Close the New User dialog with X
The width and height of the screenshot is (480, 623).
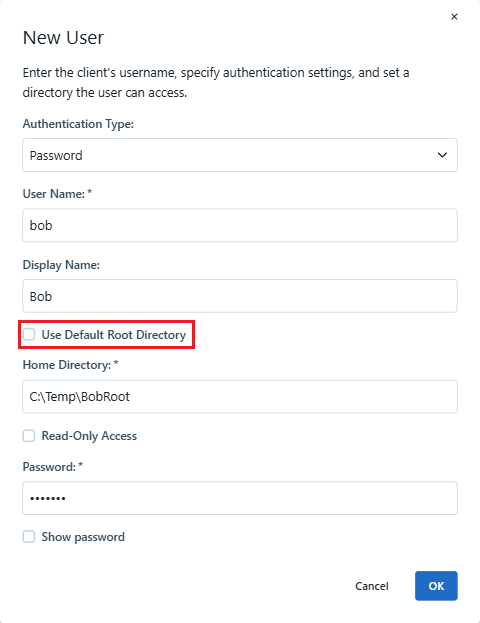[x=454, y=17]
